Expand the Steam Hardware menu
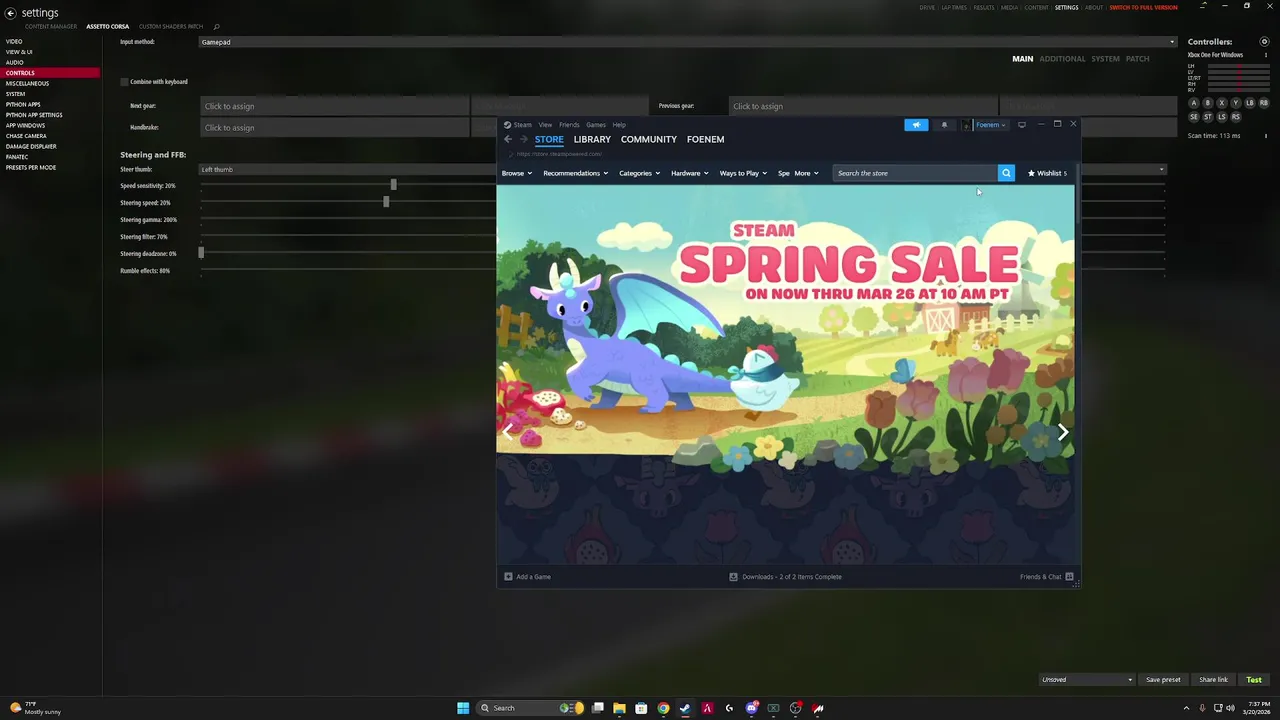 (x=689, y=173)
